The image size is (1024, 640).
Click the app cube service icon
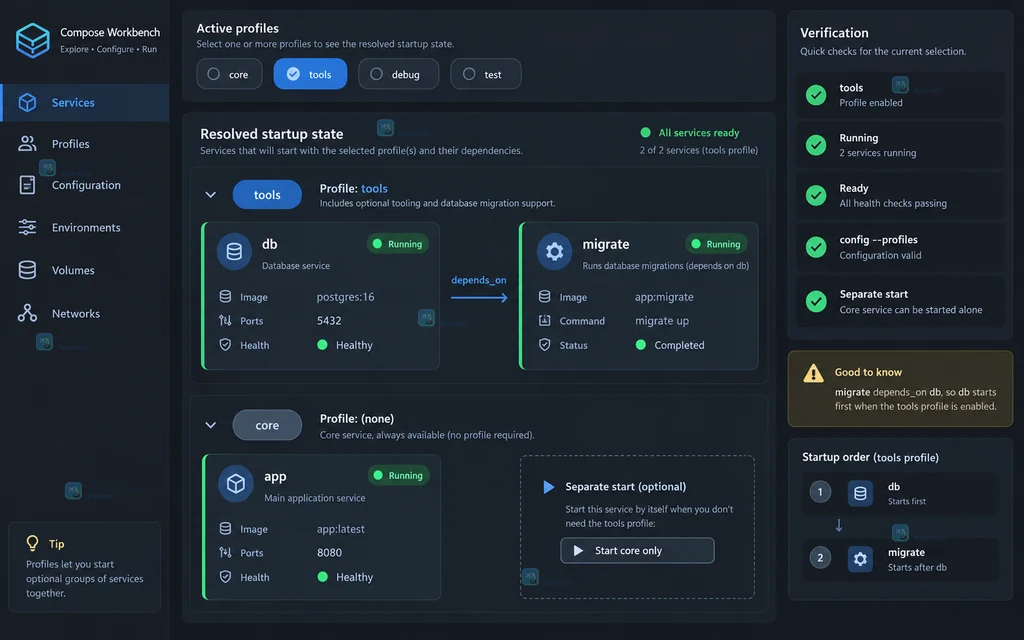[235, 483]
